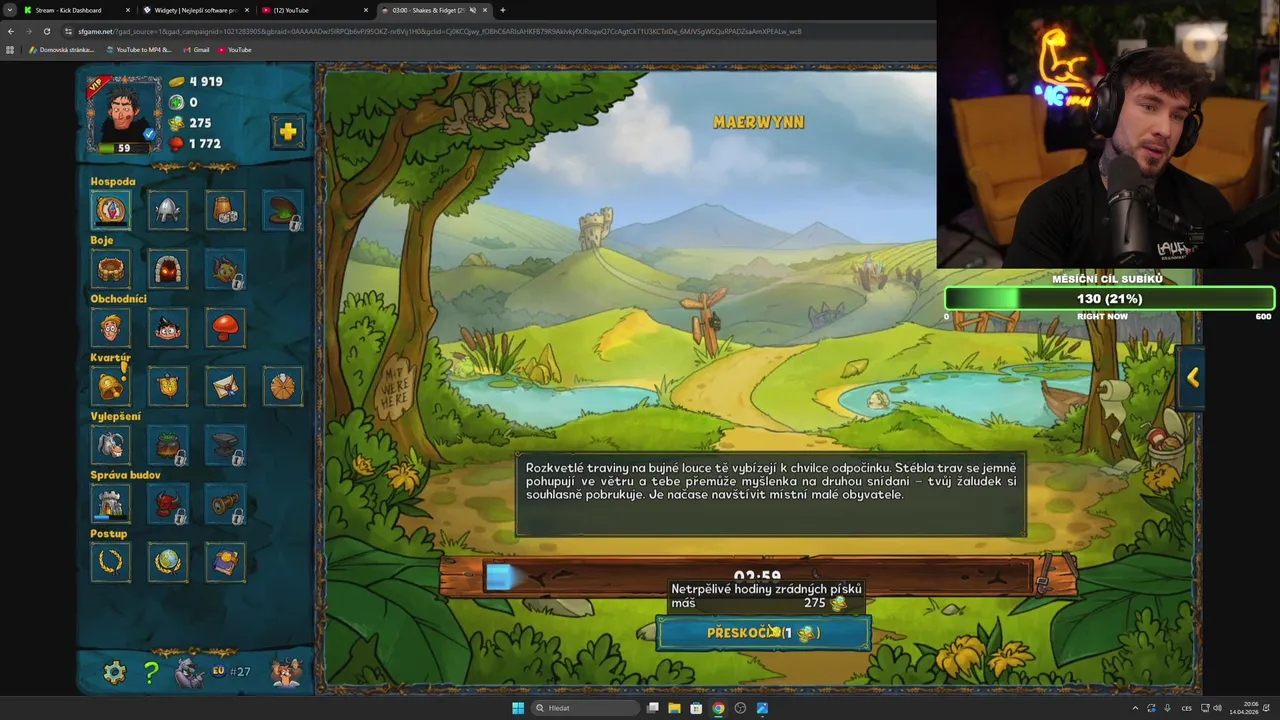This screenshot has height=720, width=1280.
Task: Open the green question mark help
Action: click(151, 673)
